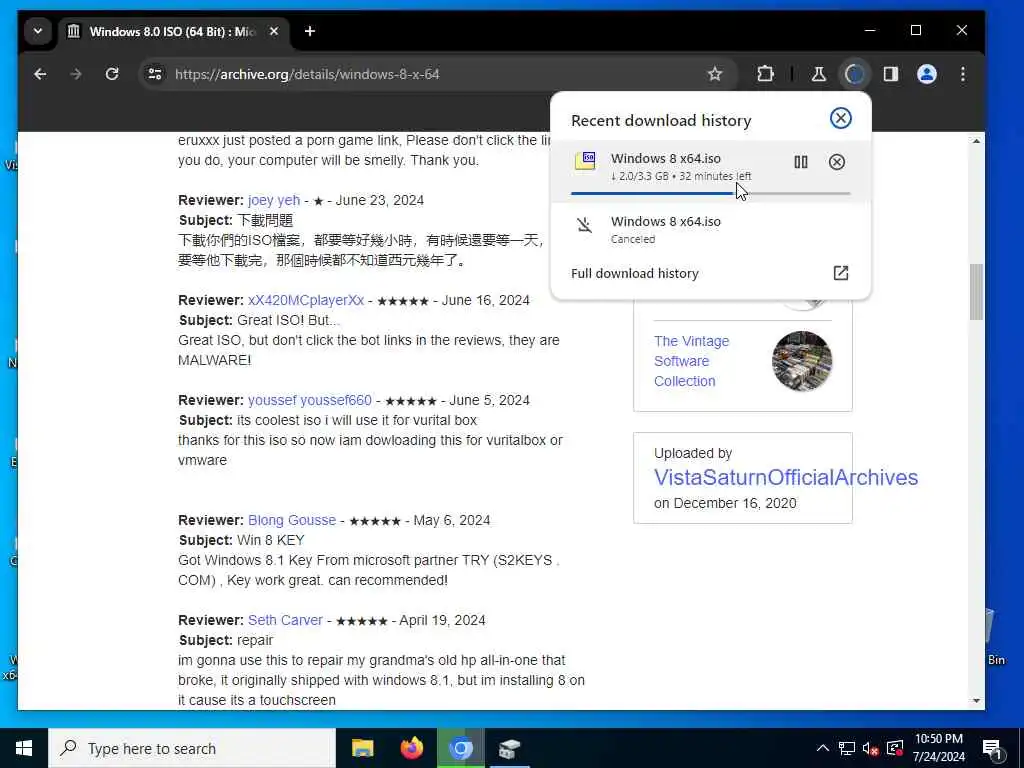
Task: Open VistaSaturnOfficialArchives uploader page
Action: point(786,477)
